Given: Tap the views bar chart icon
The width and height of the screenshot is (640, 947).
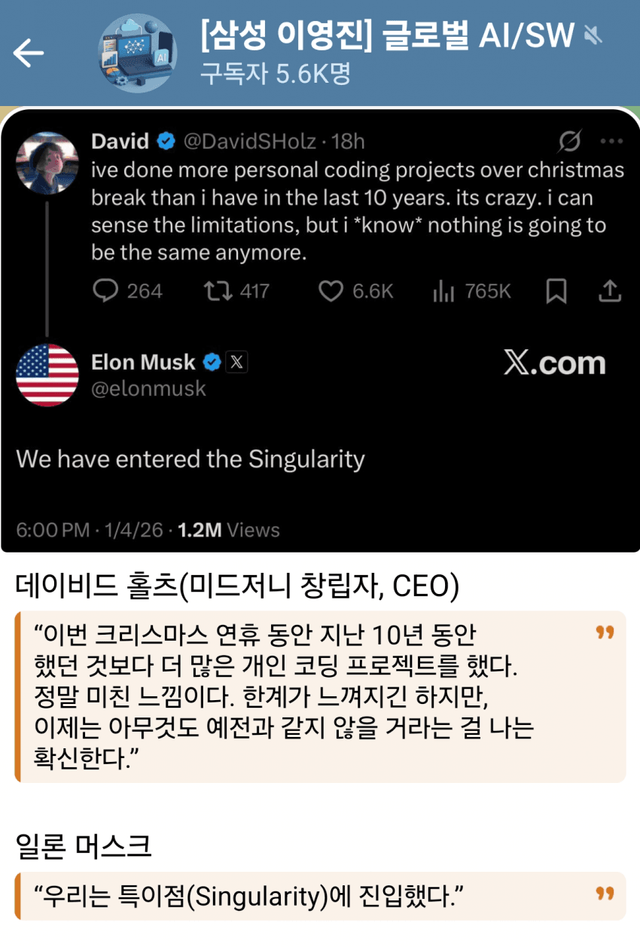Looking at the screenshot, I should 443,291.
